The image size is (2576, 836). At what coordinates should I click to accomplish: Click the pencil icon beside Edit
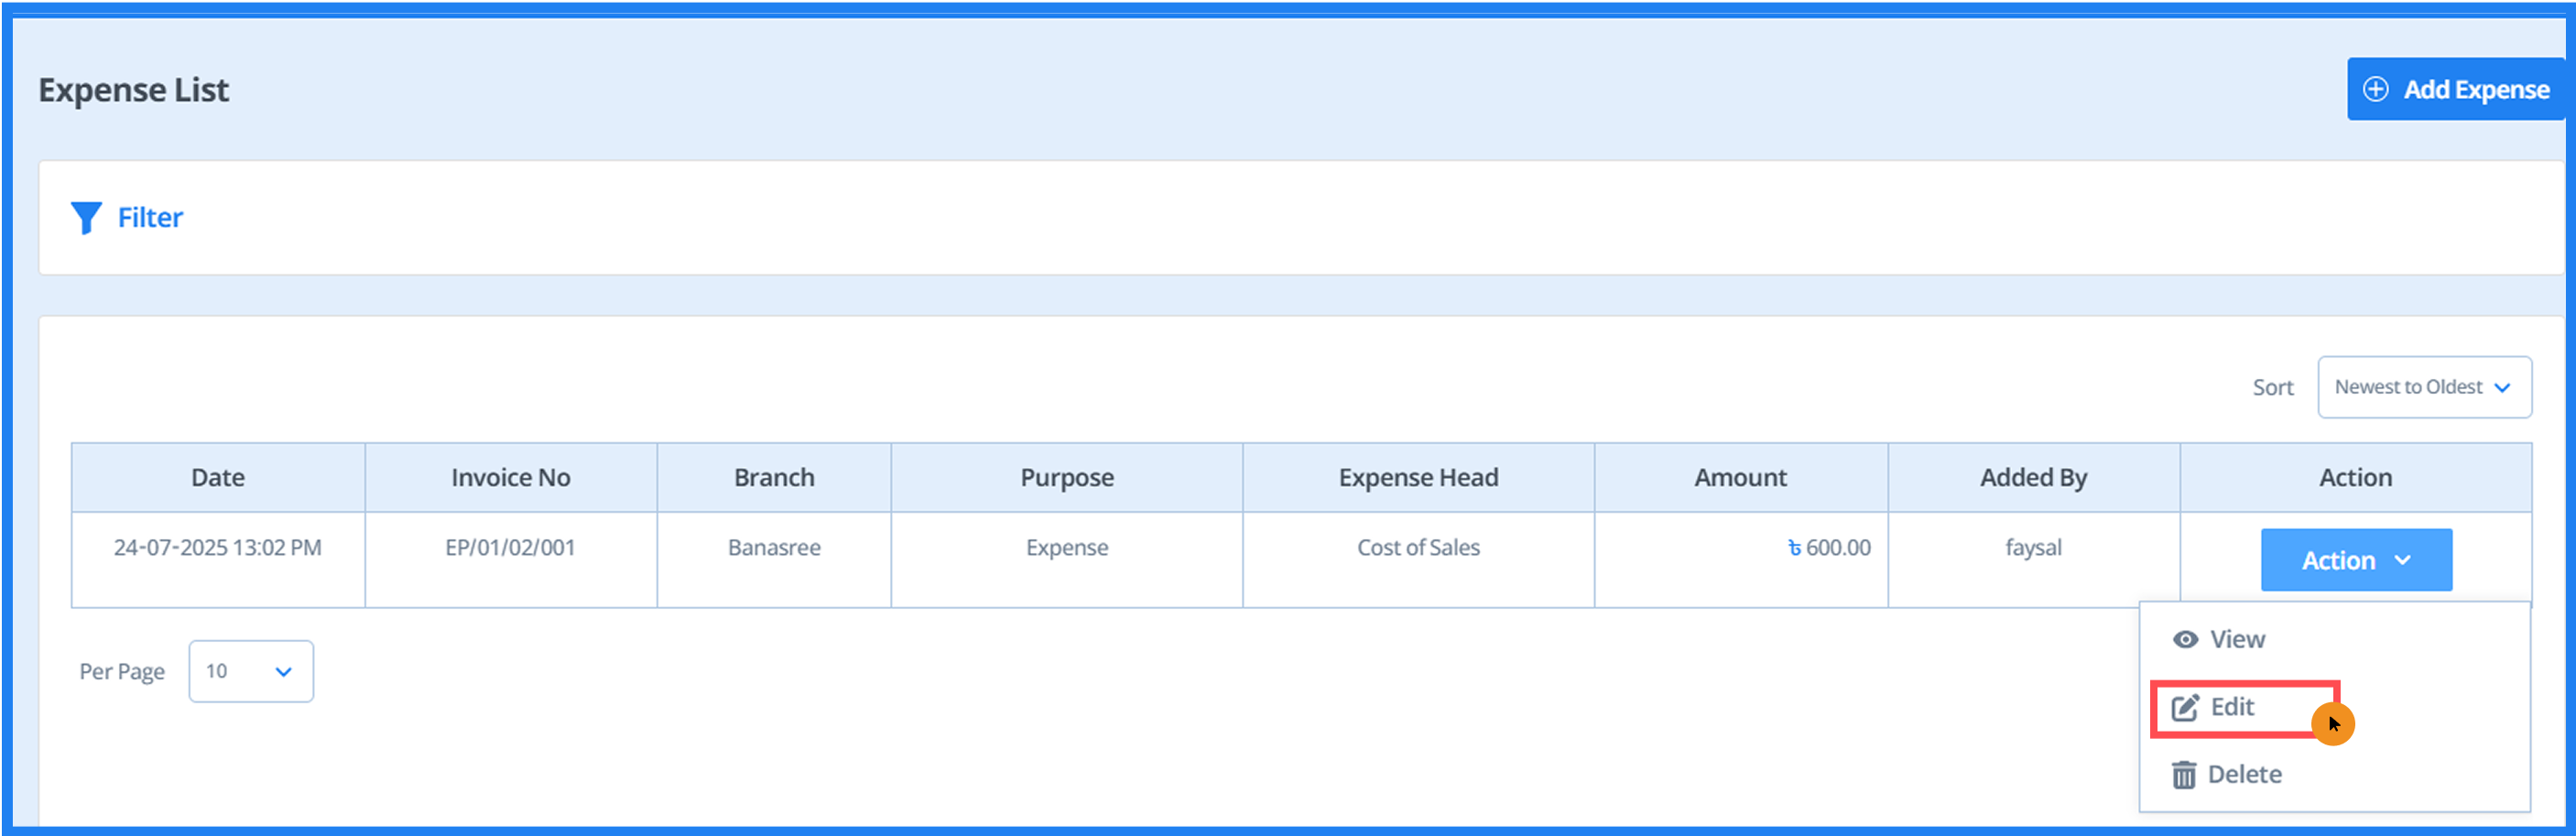(2187, 705)
